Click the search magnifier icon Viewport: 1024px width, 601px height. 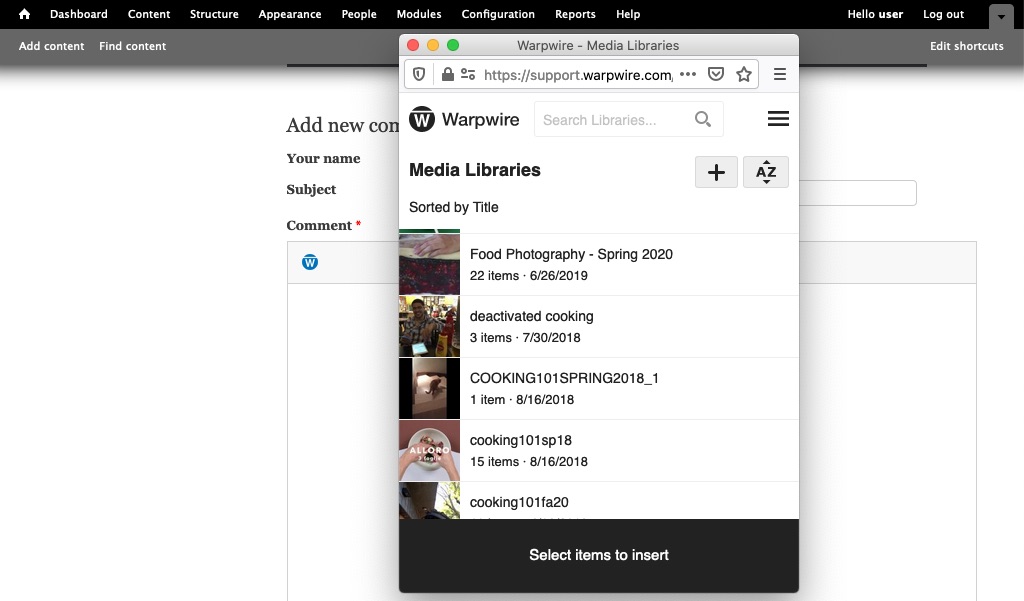(x=703, y=119)
